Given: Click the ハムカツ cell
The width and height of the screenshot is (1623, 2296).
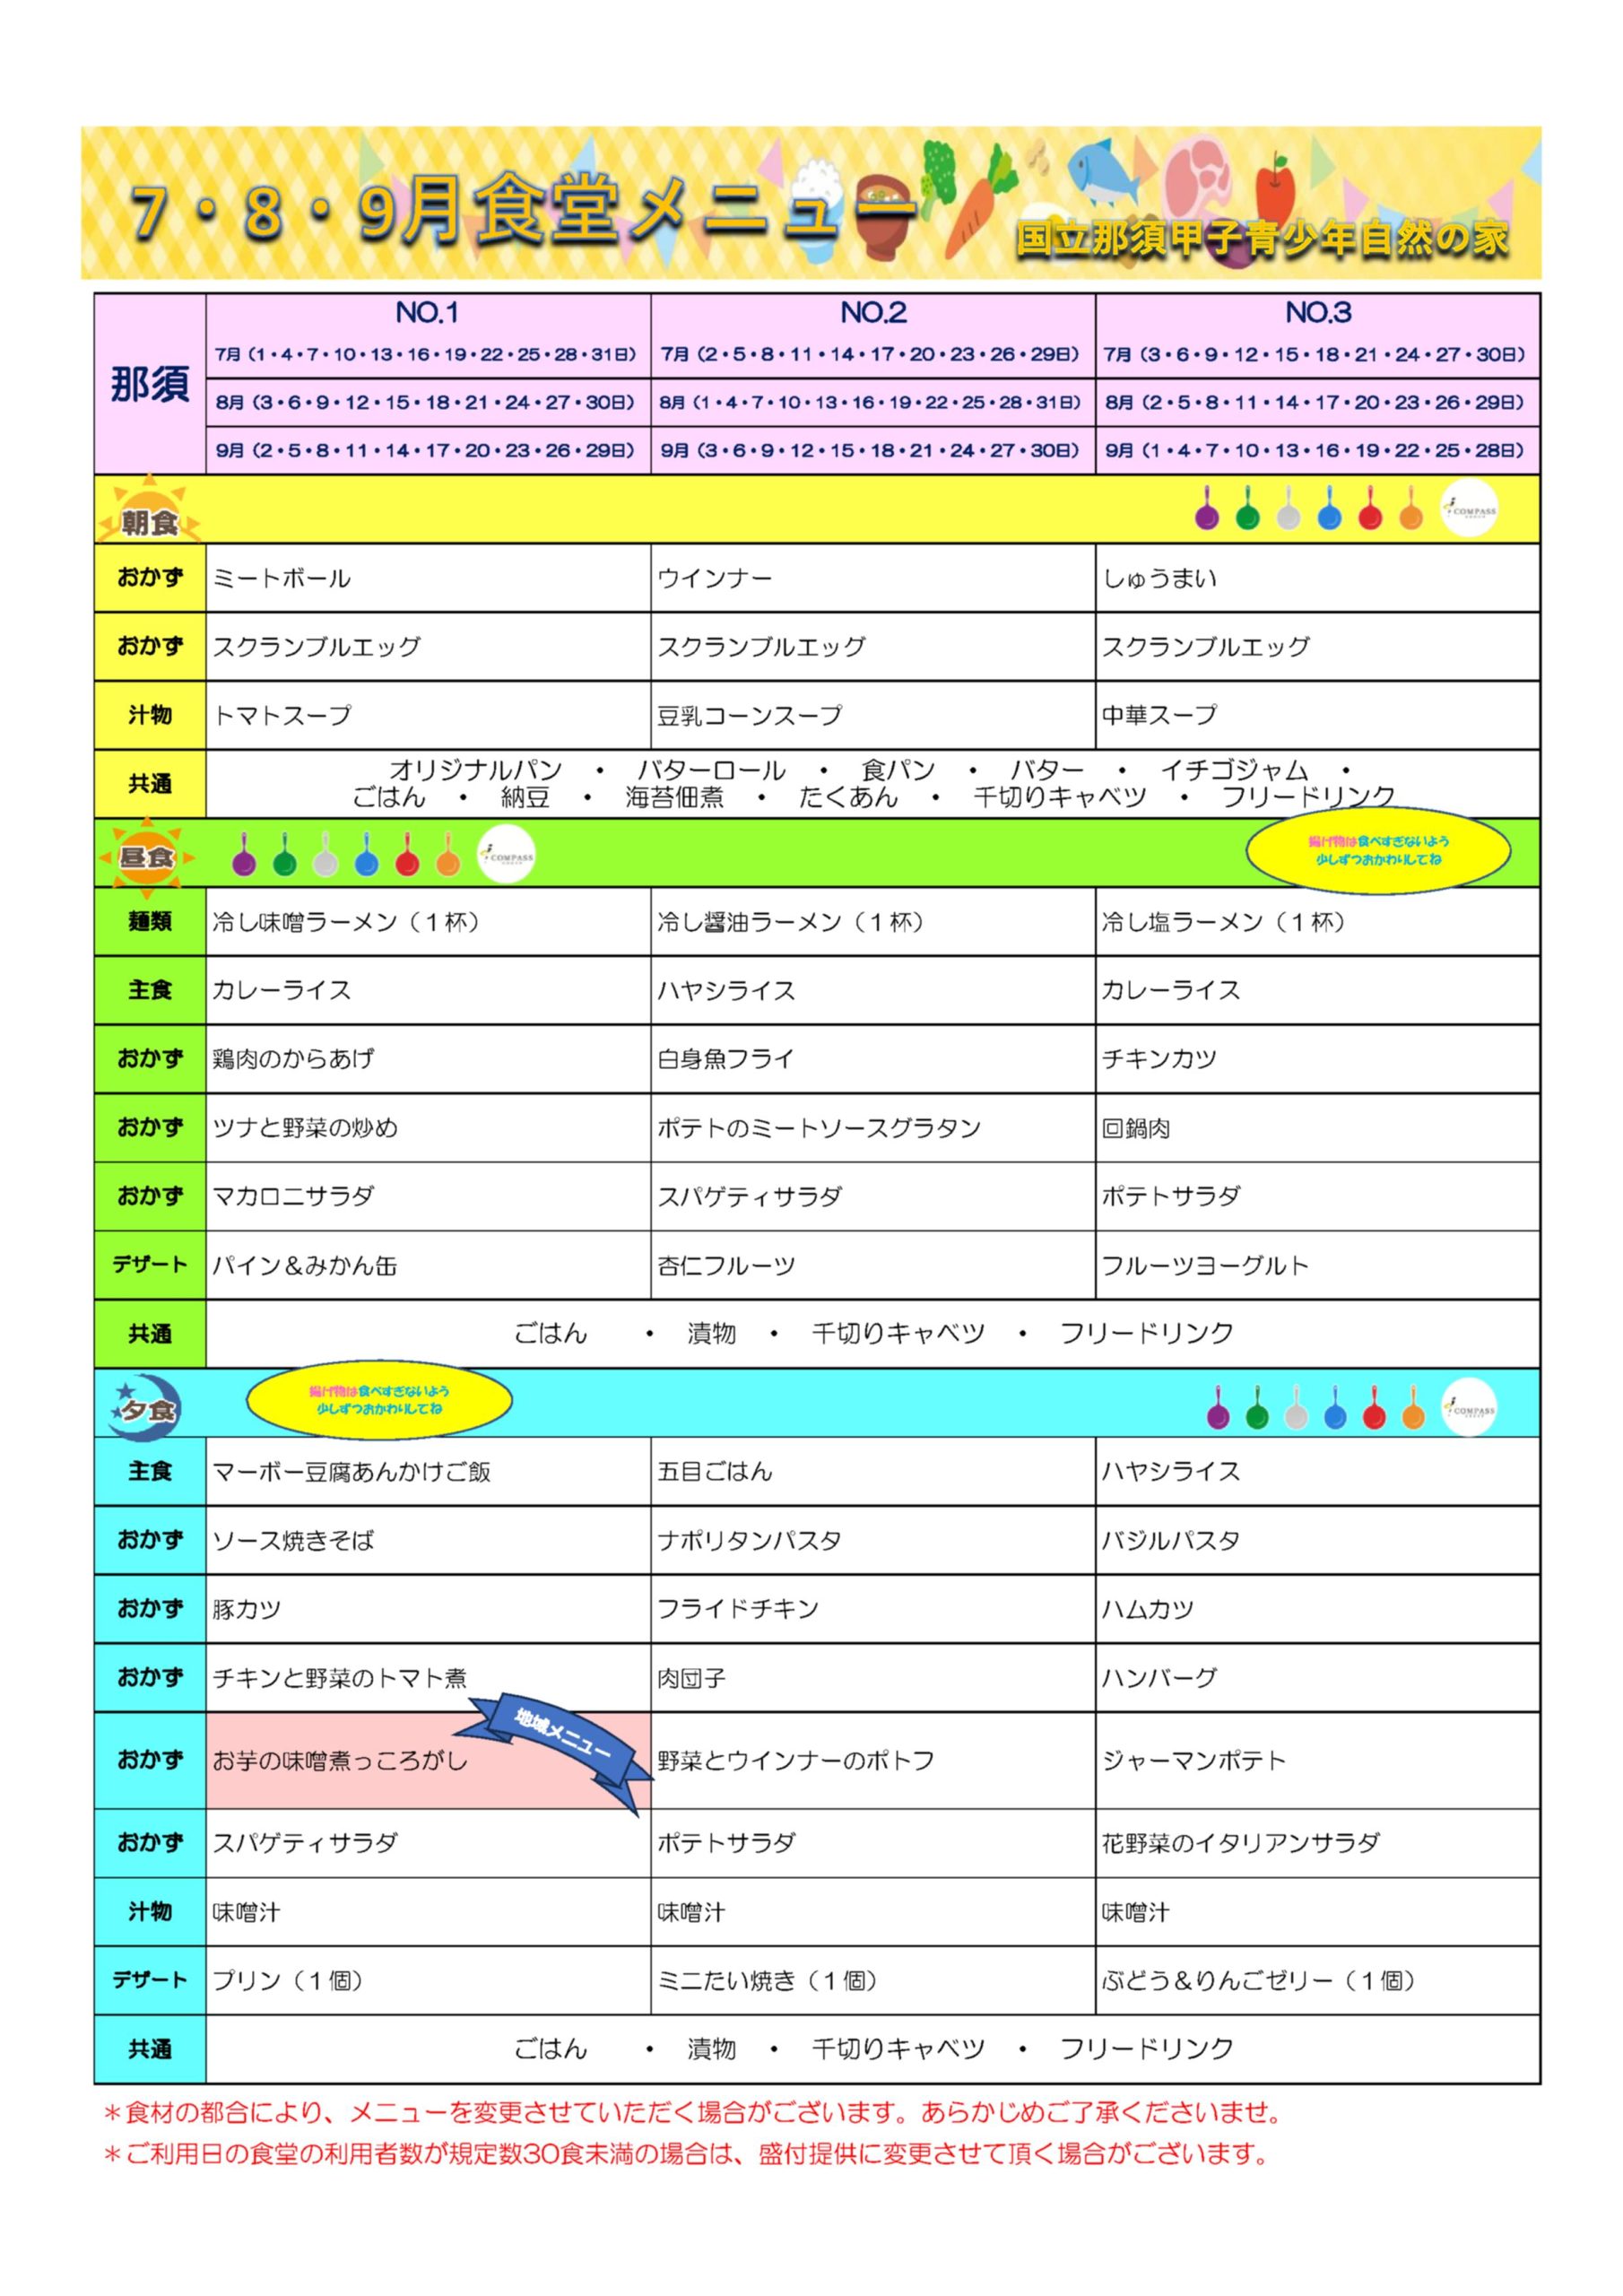Looking at the screenshot, I should pyautogui.click(x=1318, y=1610).
